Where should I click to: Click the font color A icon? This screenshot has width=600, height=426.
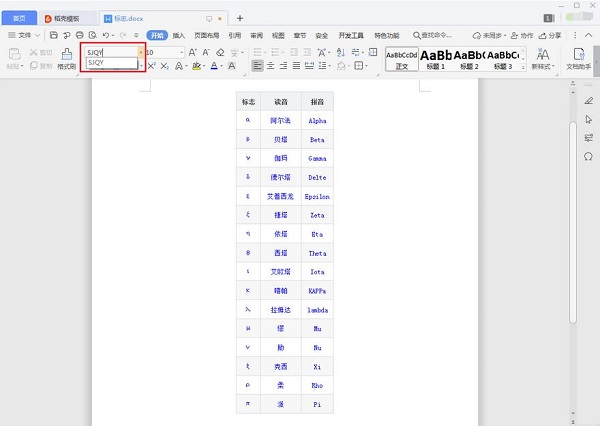[214, 66]
